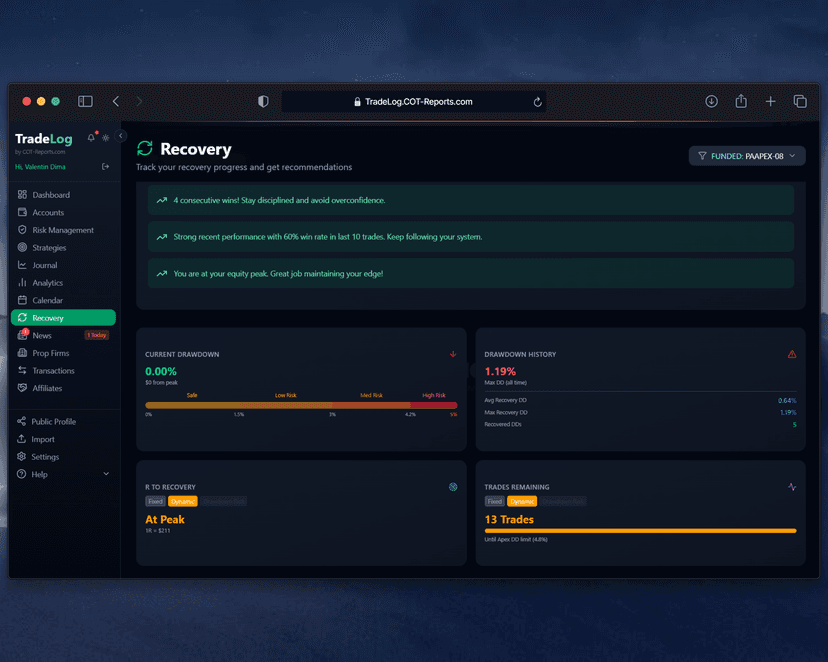Open the notification bell

[x=91, y=137]
